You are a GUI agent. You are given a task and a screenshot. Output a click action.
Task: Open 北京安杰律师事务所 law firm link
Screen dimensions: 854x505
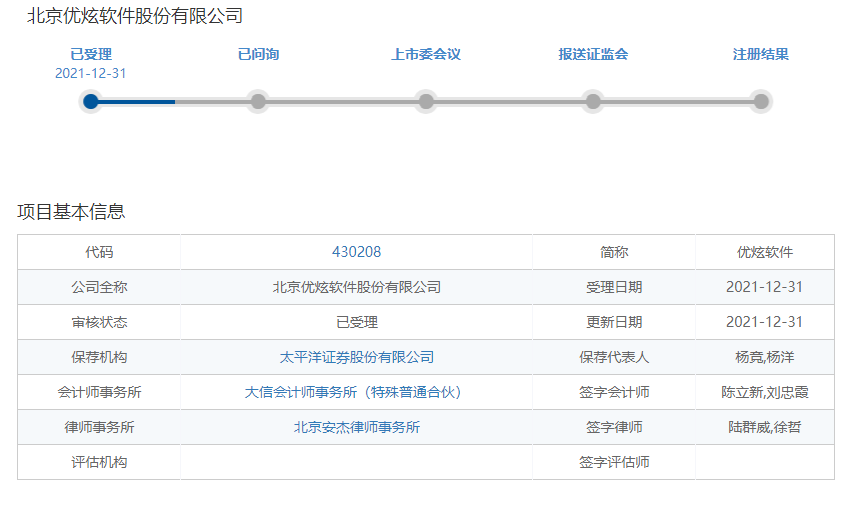356,427
